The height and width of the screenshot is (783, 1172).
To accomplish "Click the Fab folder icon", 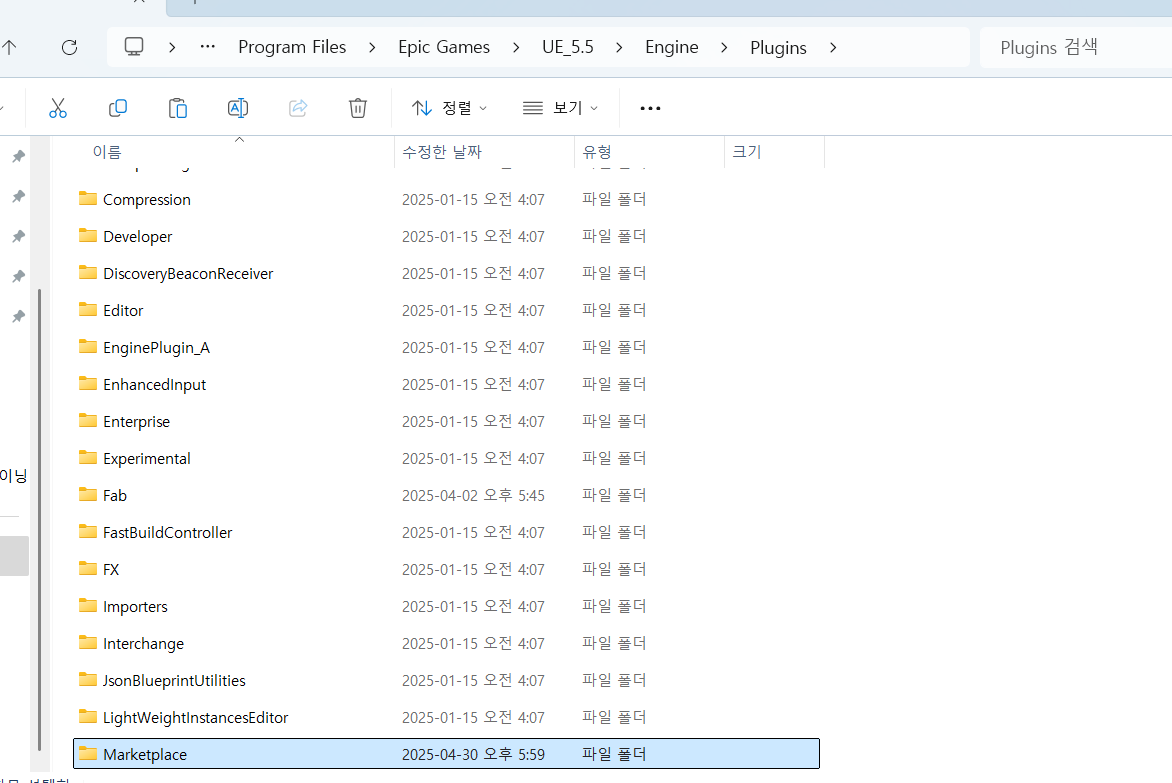I will tap(88, 495).
